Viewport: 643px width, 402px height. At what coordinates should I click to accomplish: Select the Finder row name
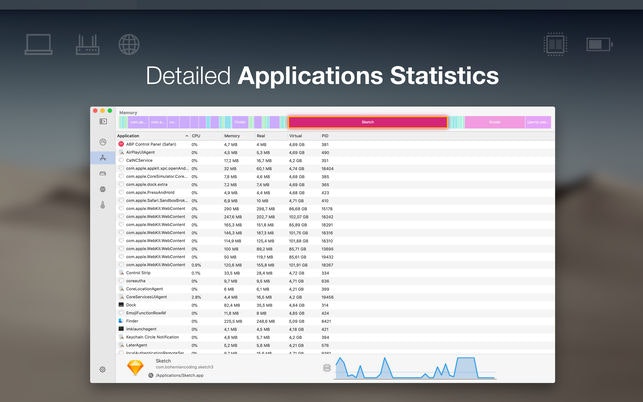[132, 321]
